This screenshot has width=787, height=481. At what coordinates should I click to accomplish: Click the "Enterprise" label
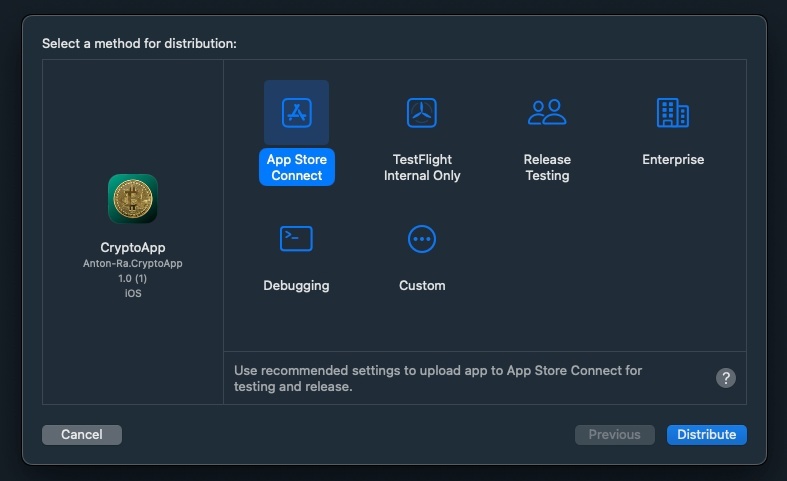click(673, 160)
